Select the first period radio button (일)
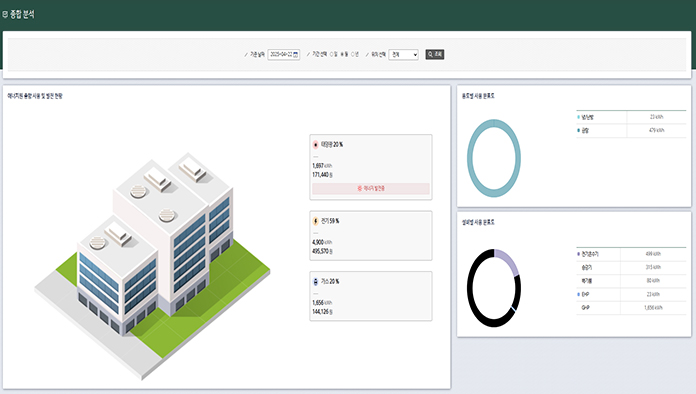The image size is (696, 394). coord(331,54)
